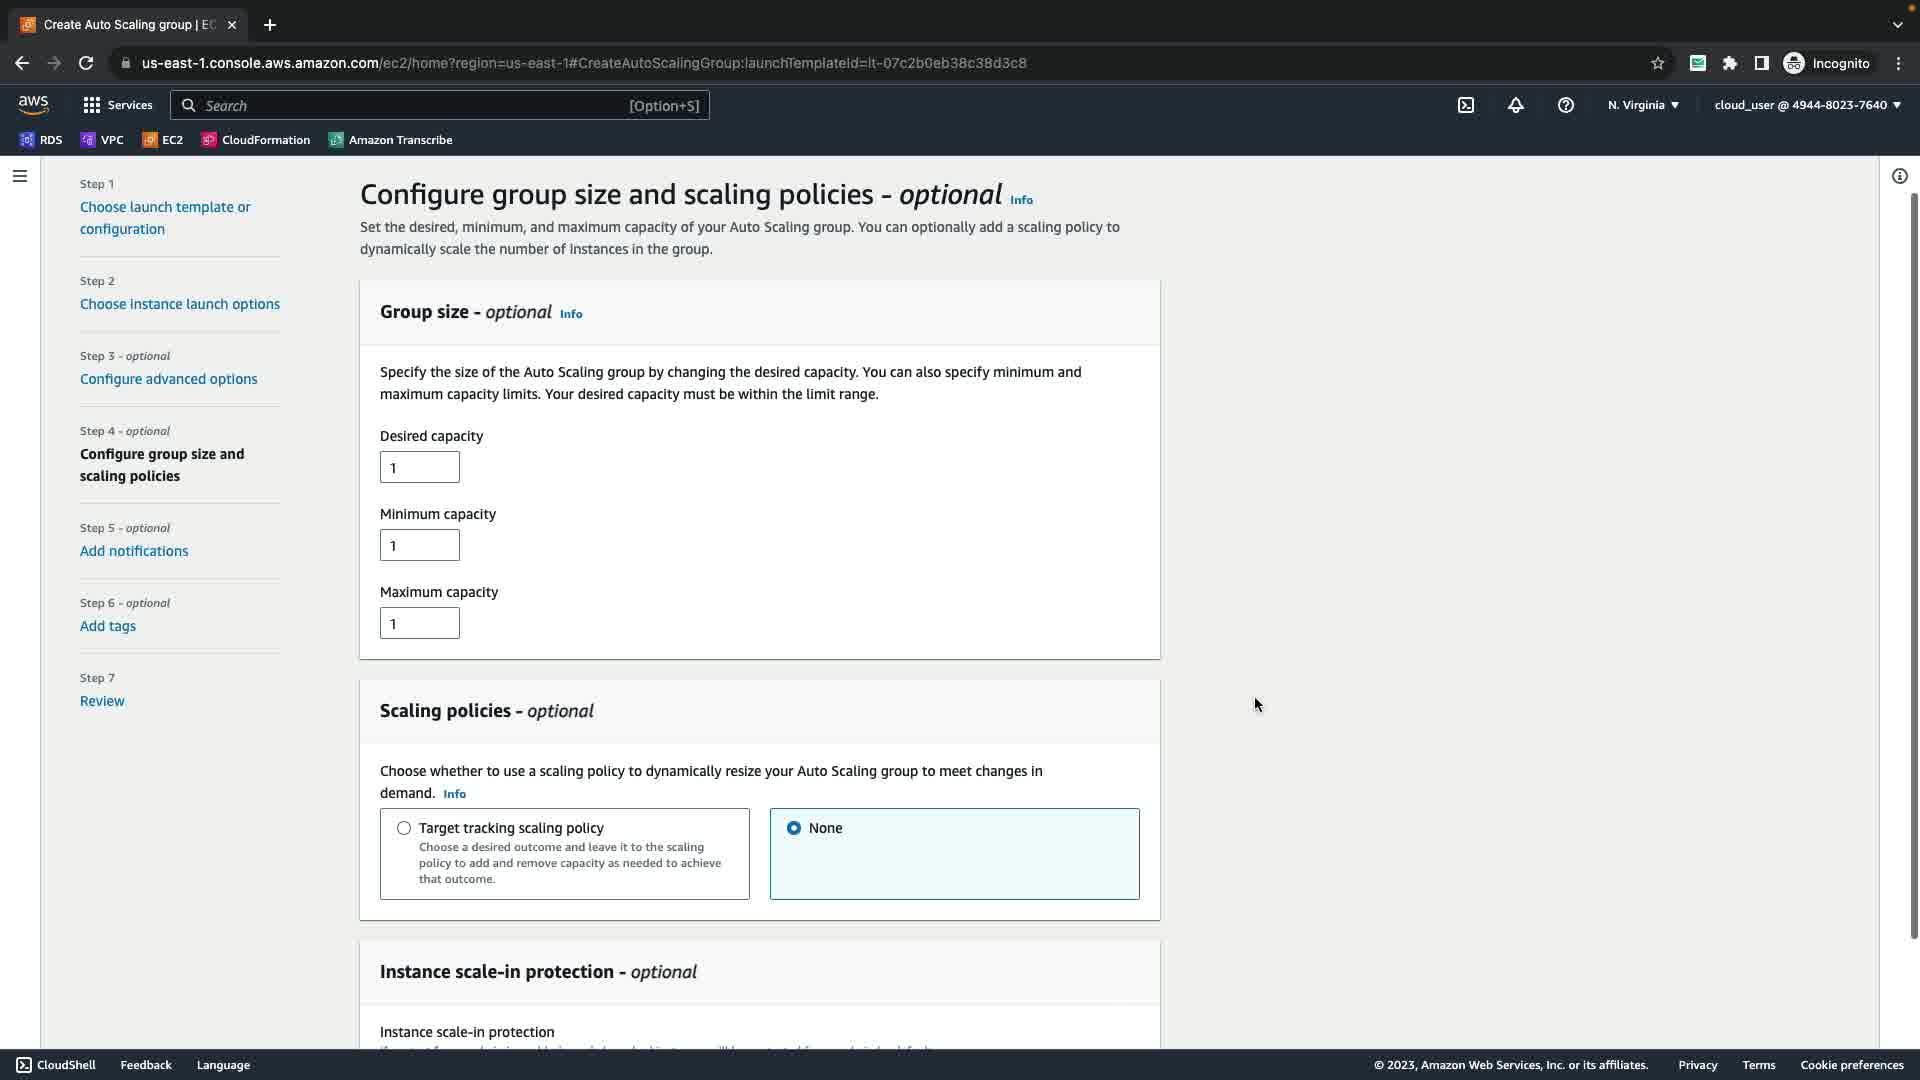The image size is (1920, 1080).
Task: Select the None scaling policy option
Action: click(794, 828)
